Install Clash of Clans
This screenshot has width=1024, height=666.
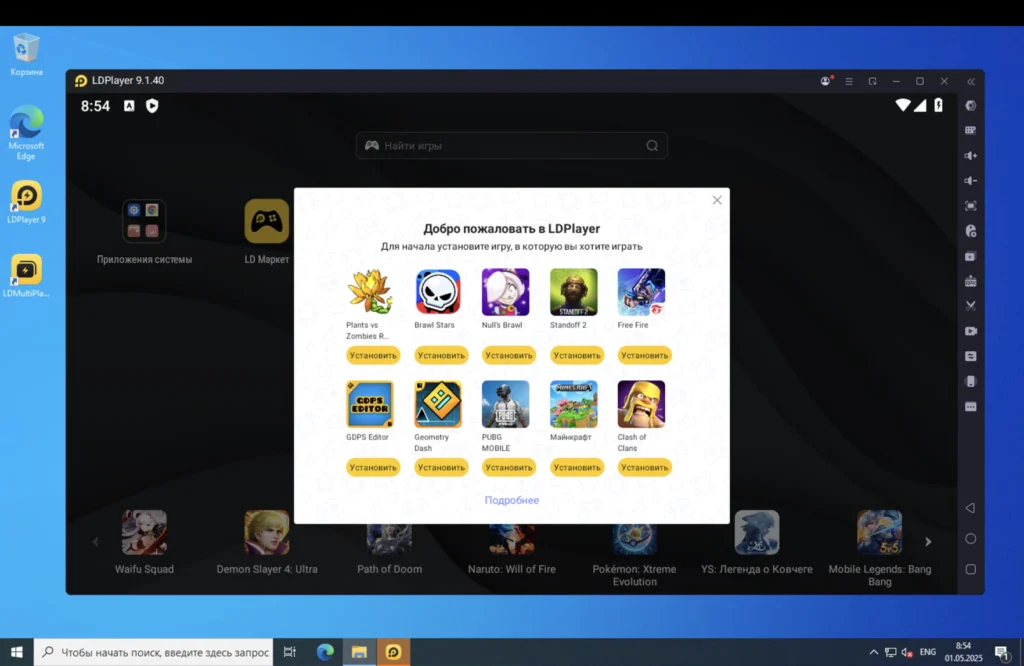pyautogui.click(x=645, y=468)
